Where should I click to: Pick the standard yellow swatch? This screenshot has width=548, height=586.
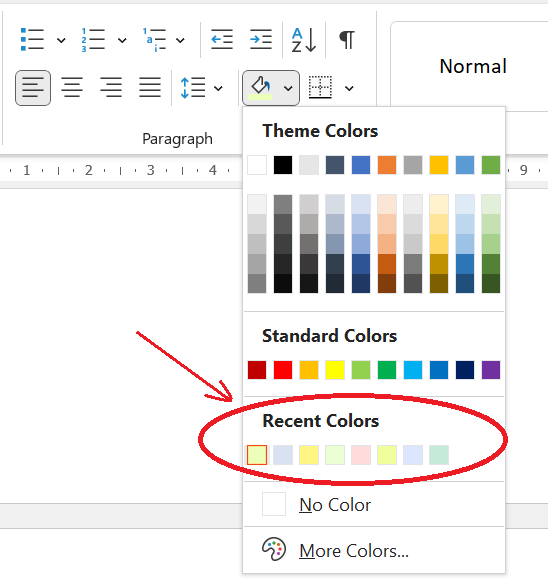point(335,370)
